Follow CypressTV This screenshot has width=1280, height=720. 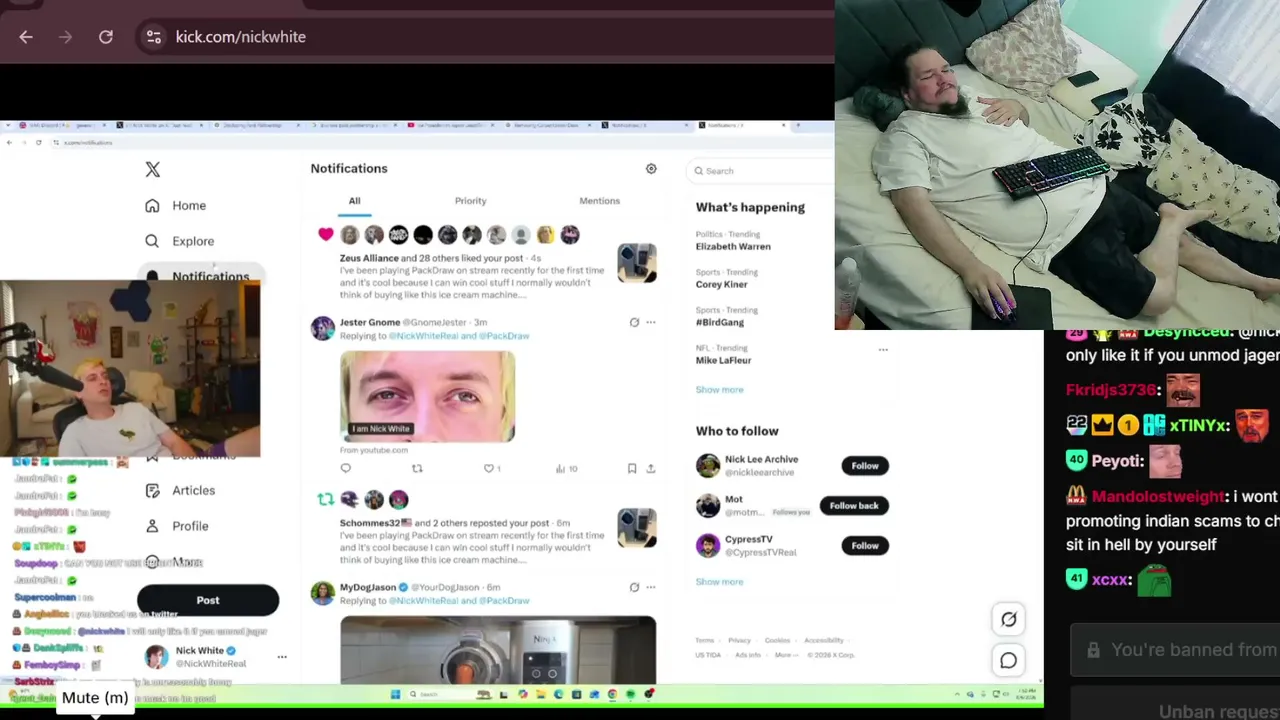coord(865,546)
